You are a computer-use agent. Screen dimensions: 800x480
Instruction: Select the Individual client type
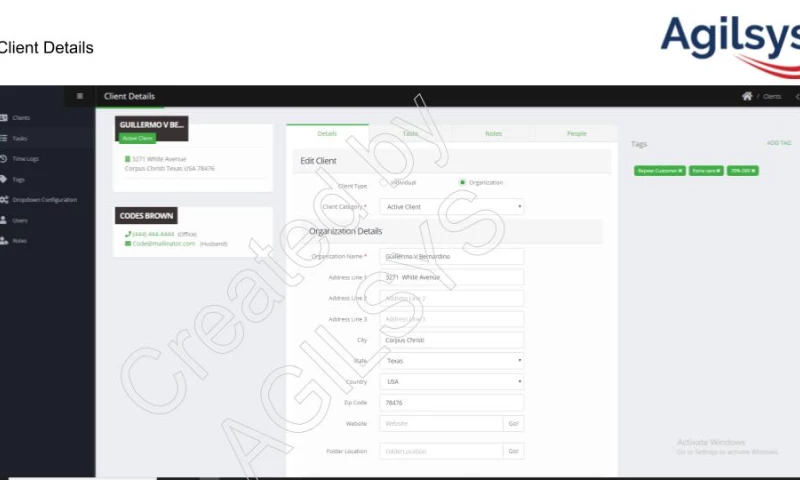pyautogui.click(x=383, y=183)
